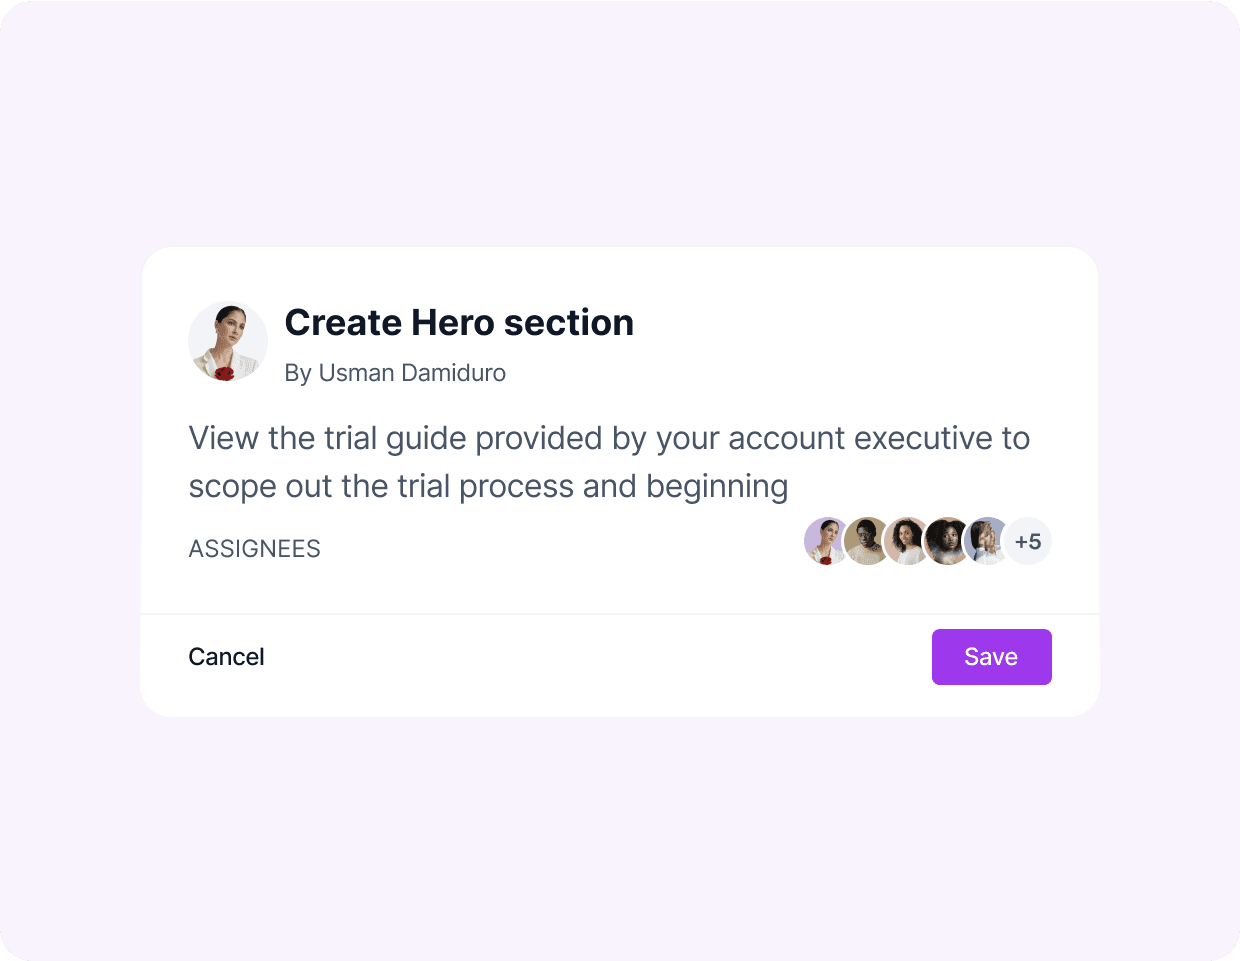The height and width of the screenshot is (961, 1240).
Task: Open Usman Damiduro's profile avatar
Action: pyautogui.click(x=228, y=341)
